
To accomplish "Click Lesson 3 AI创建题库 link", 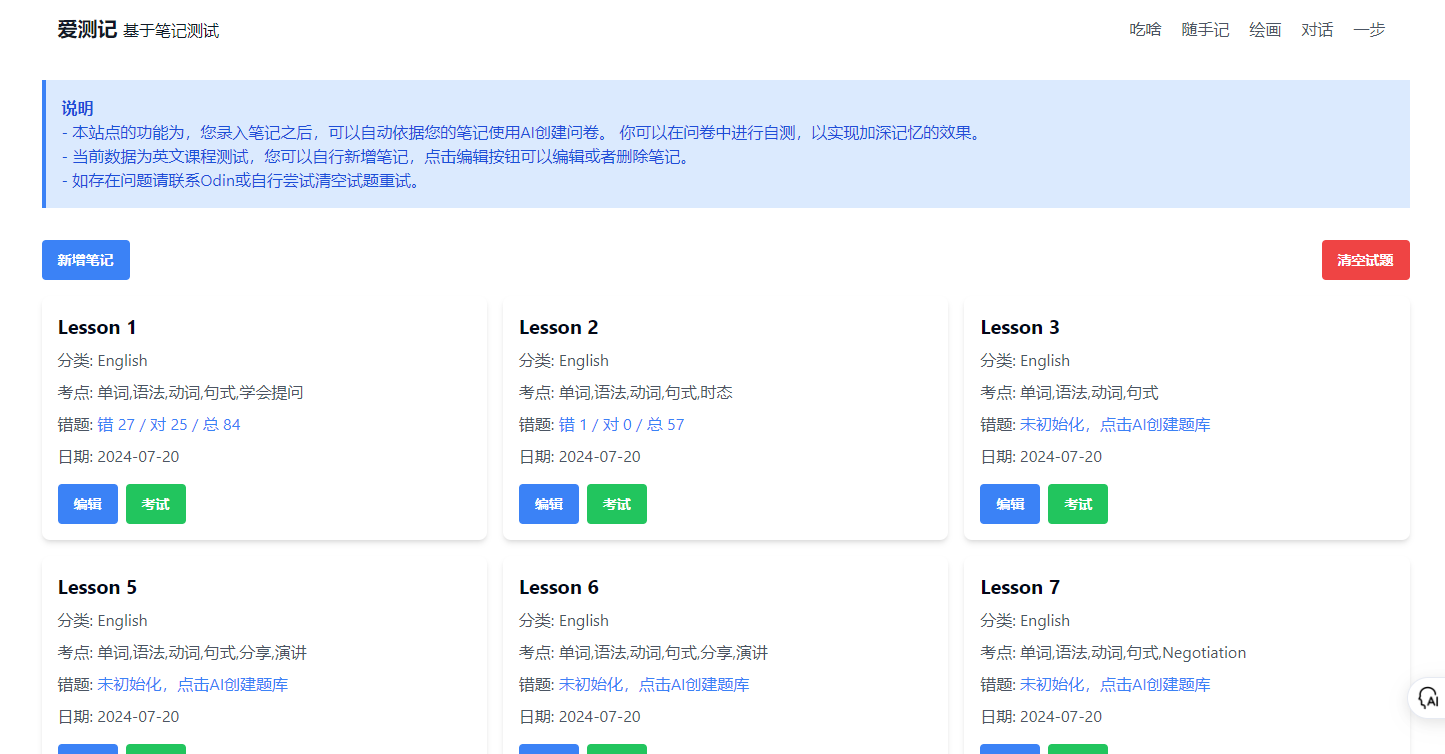I will (x=1115, y=425).
